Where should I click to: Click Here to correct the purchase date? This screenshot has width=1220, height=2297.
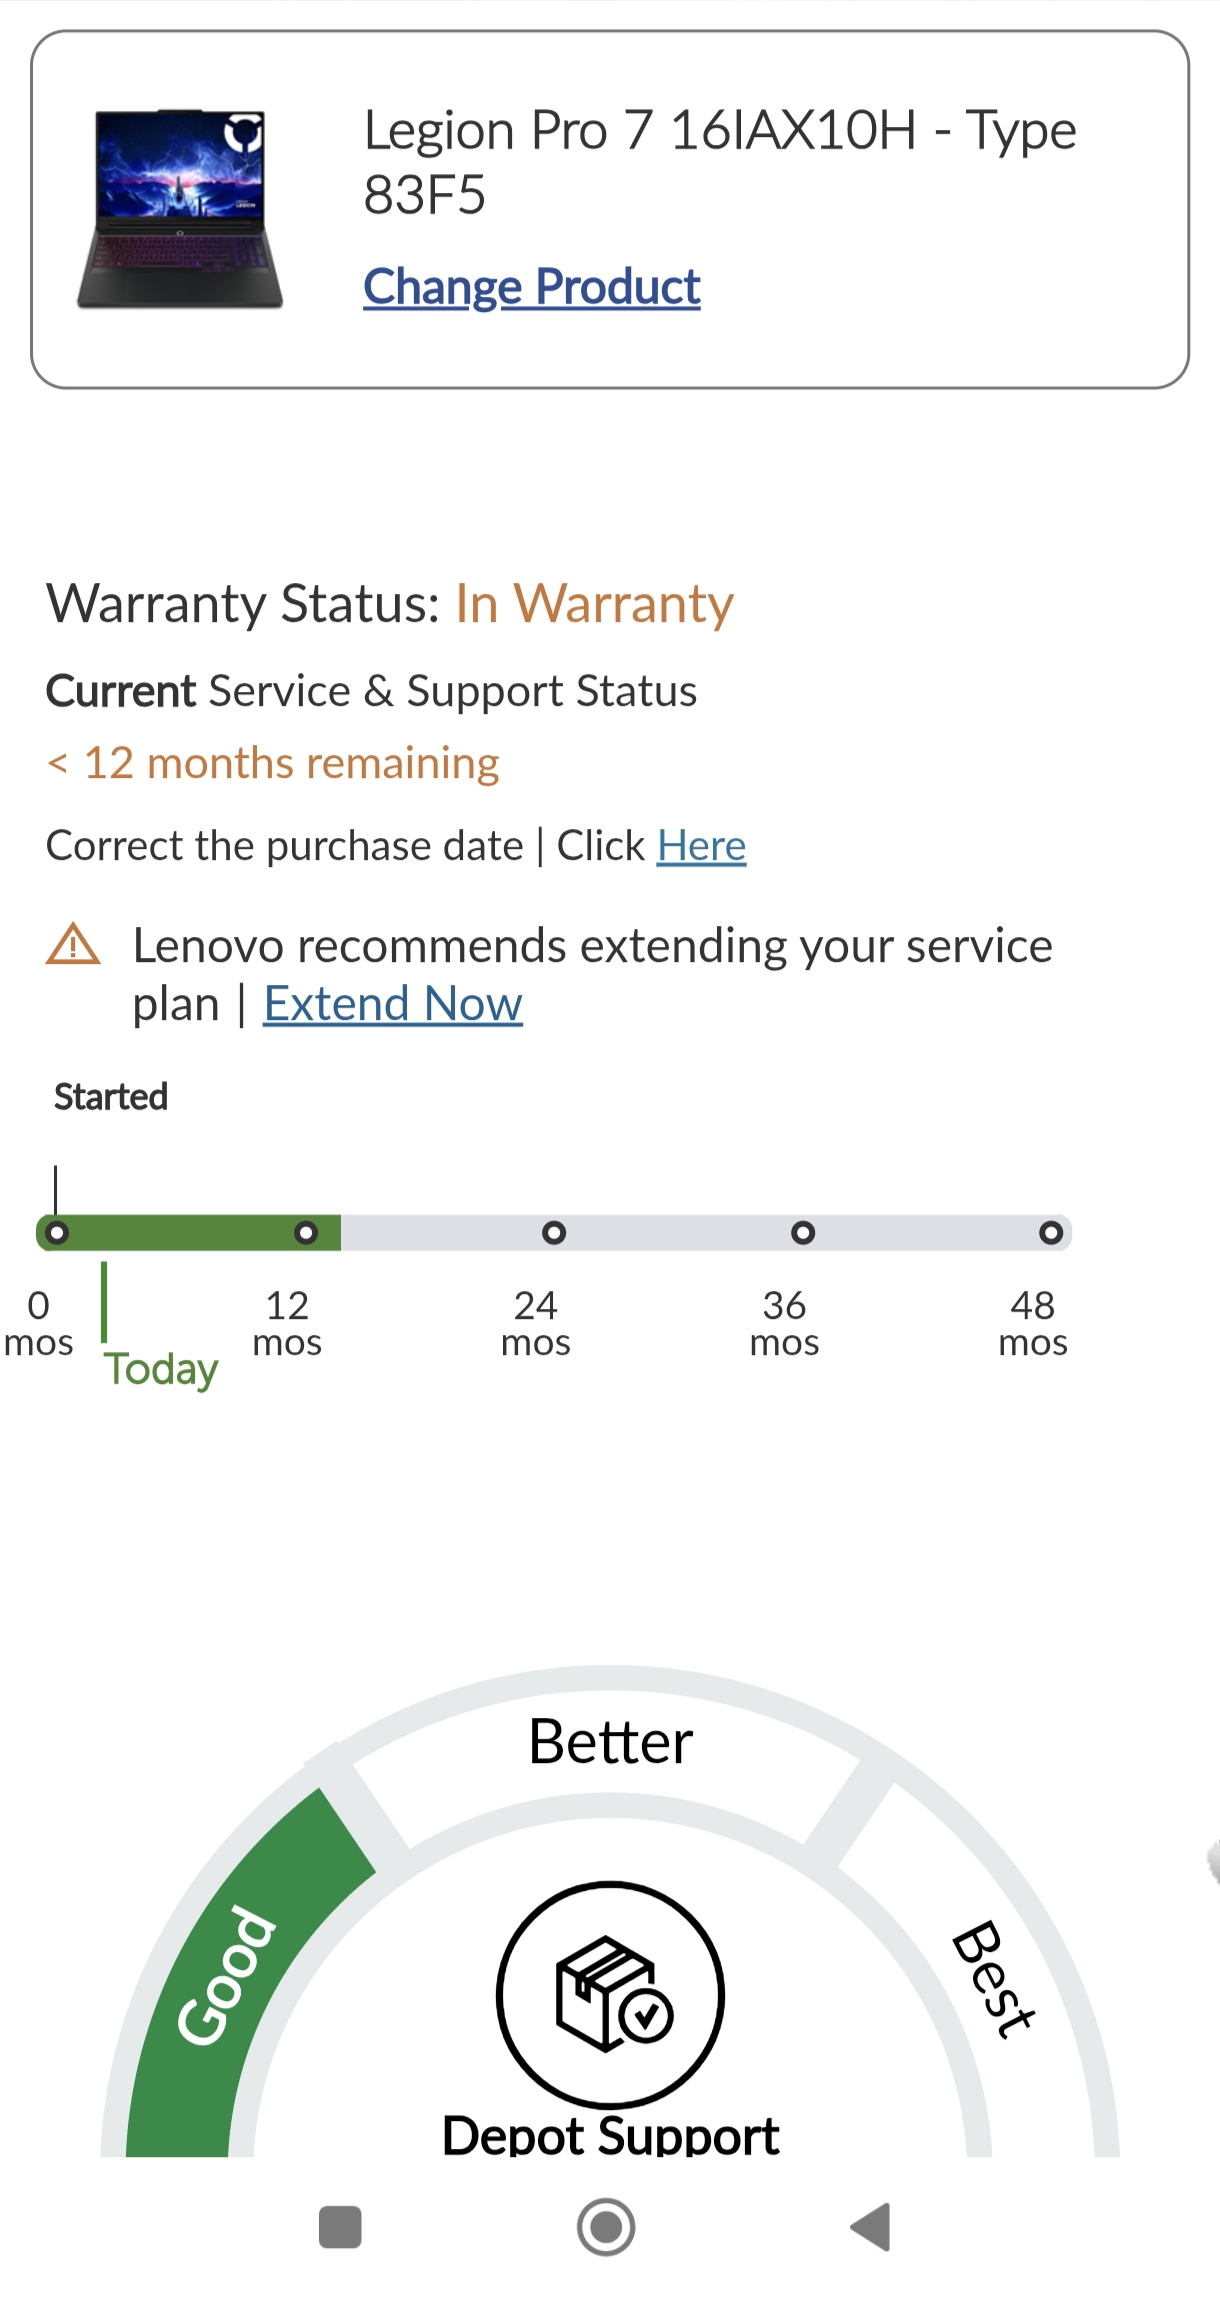701,845
